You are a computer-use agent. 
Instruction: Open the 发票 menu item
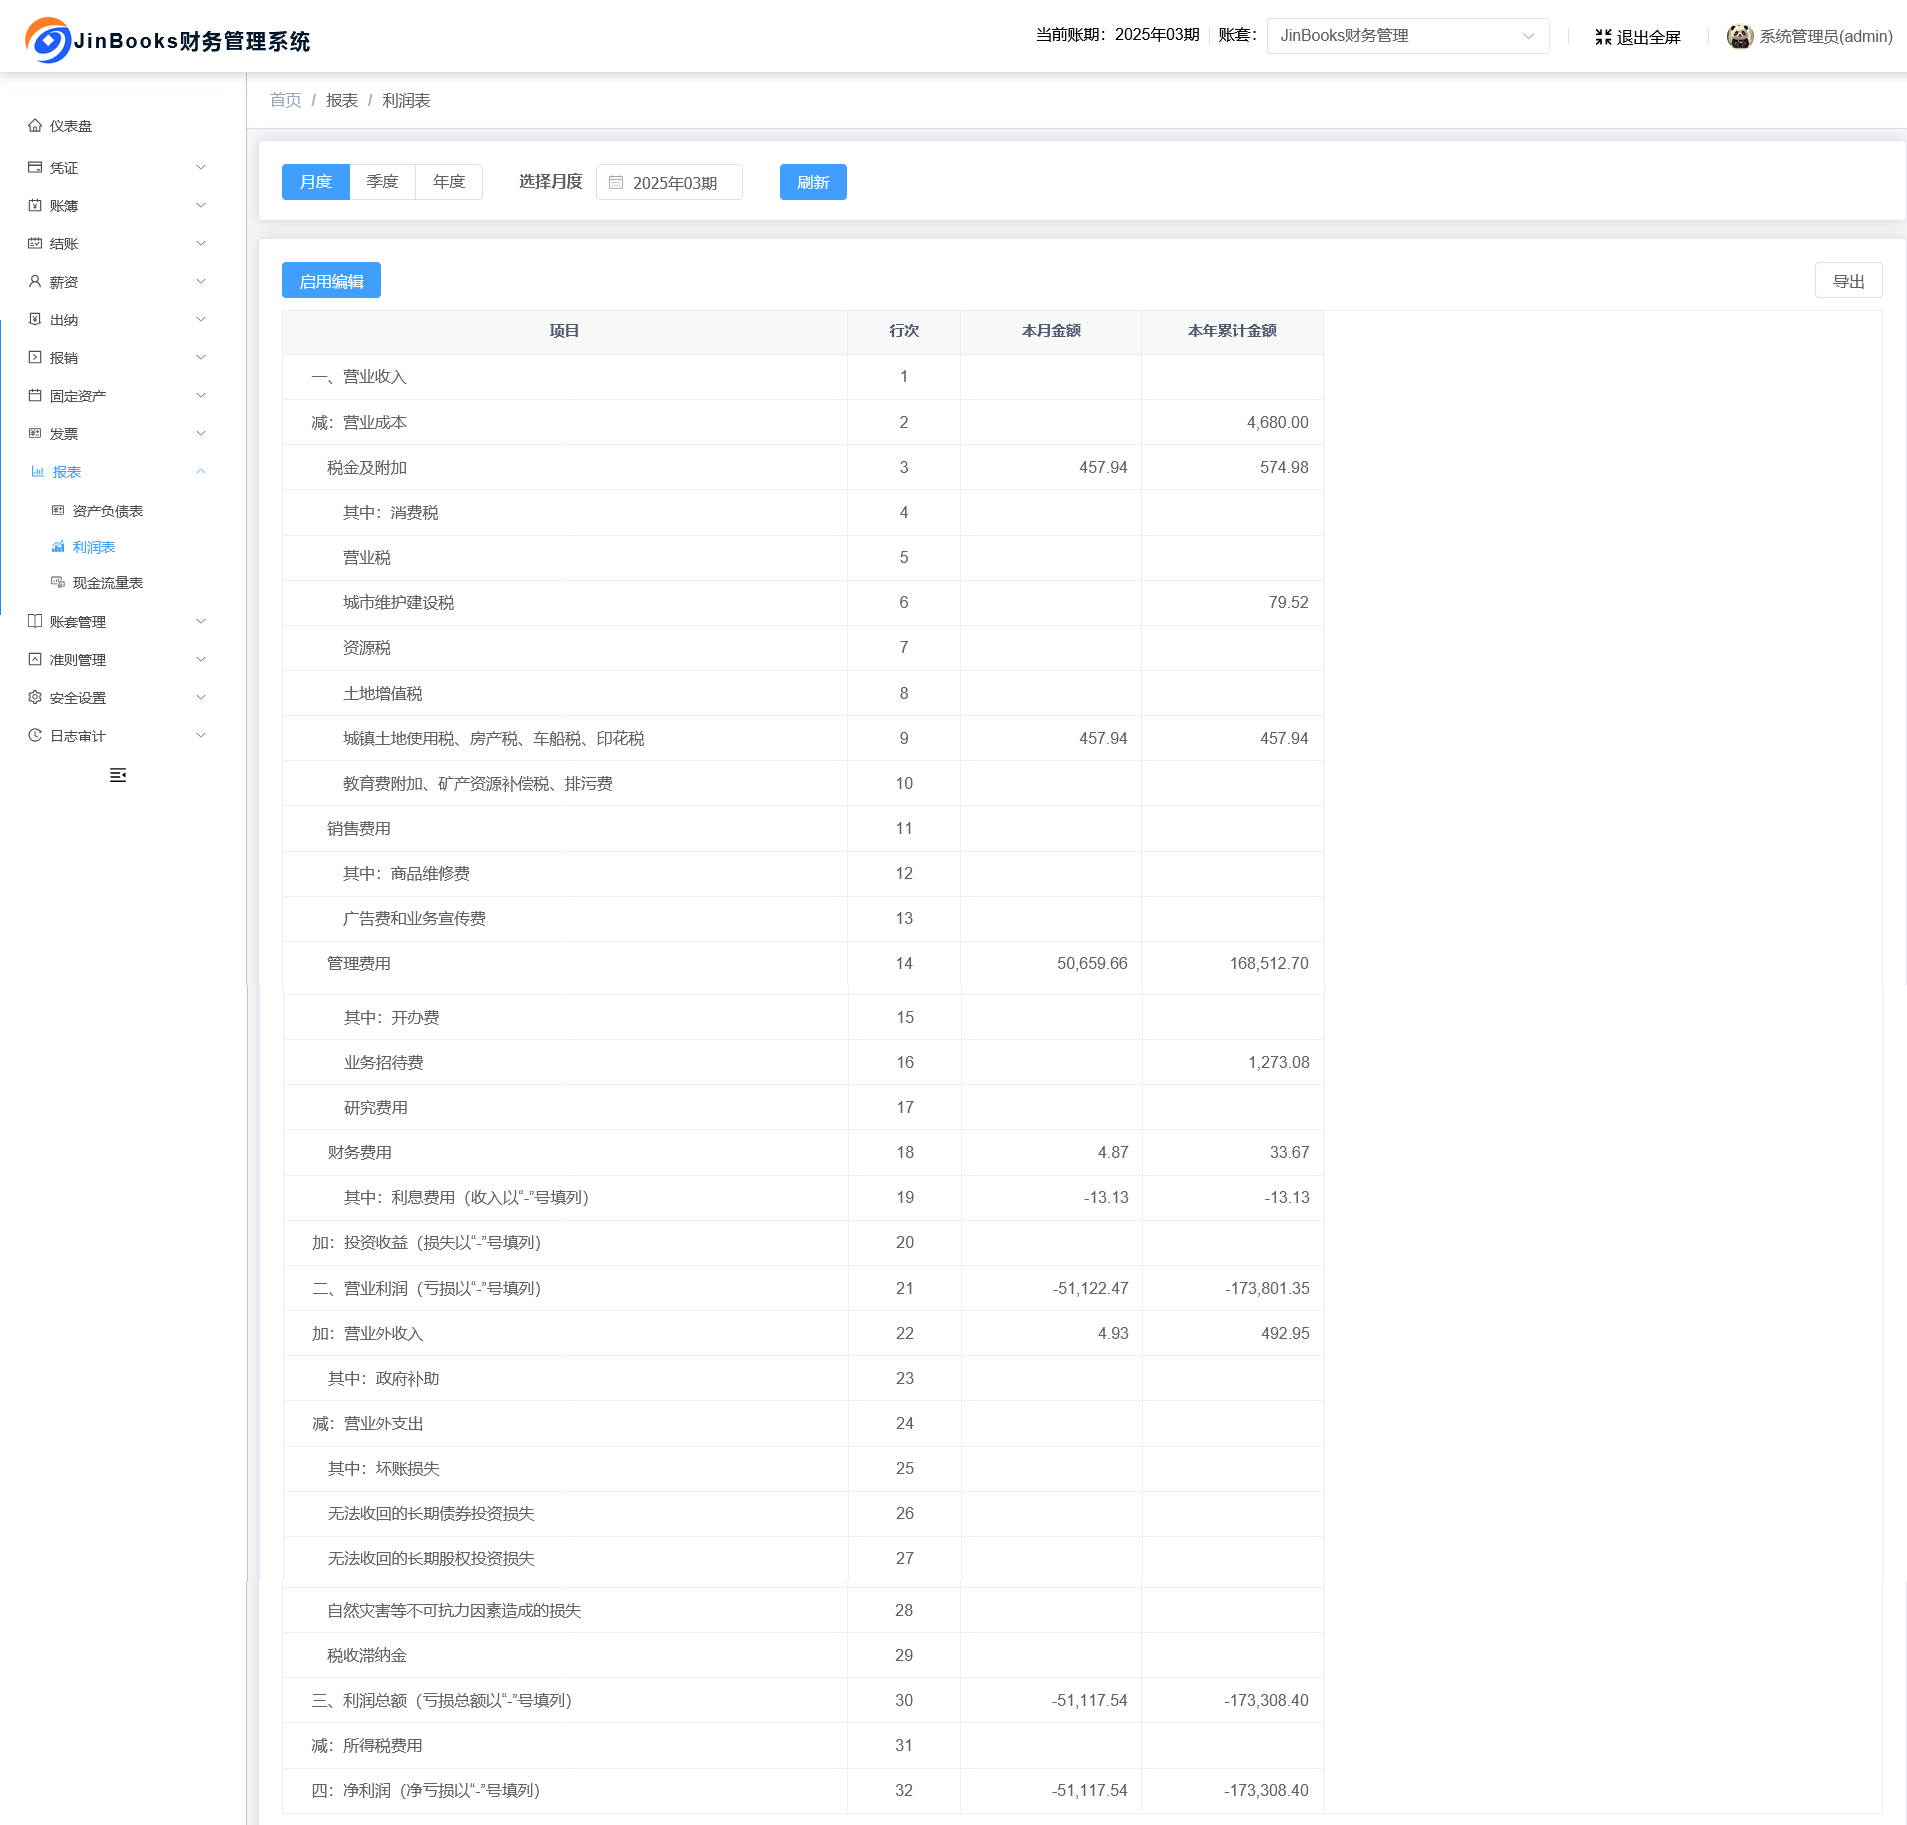(64, 434)
